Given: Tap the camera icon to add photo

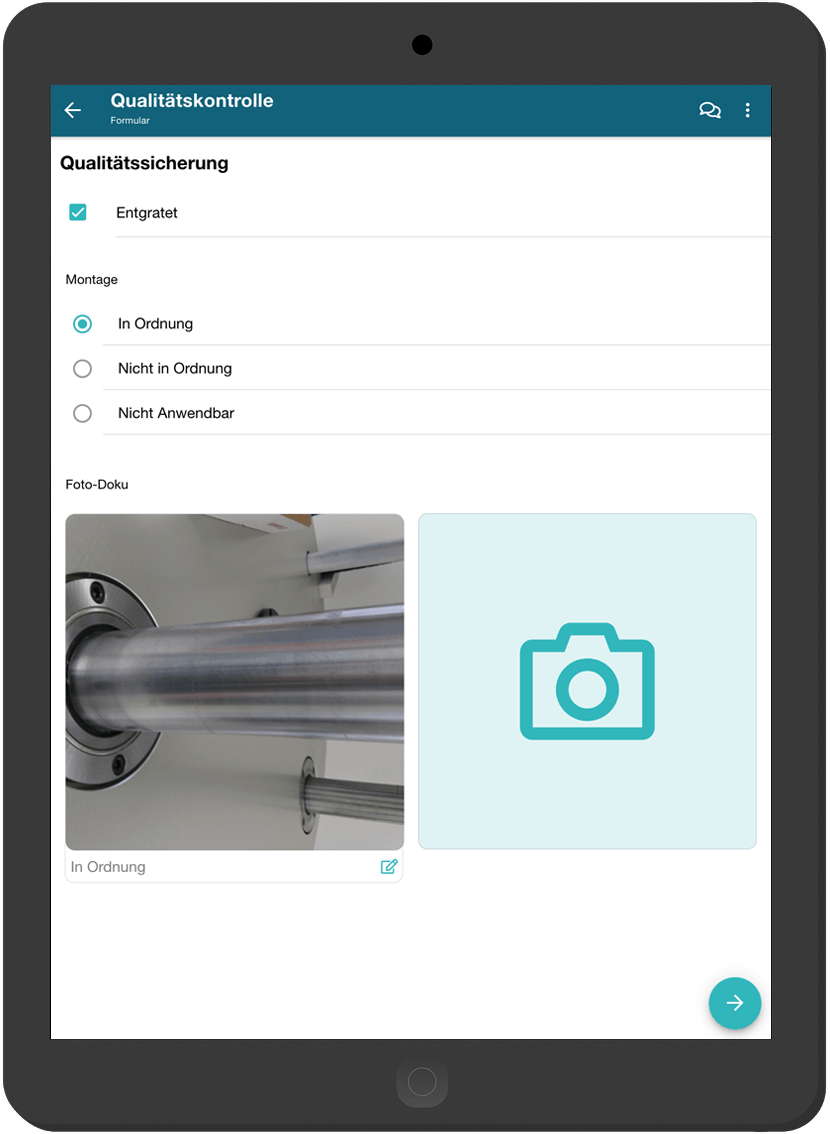Looking at the screenshot, I should (587, 681).
